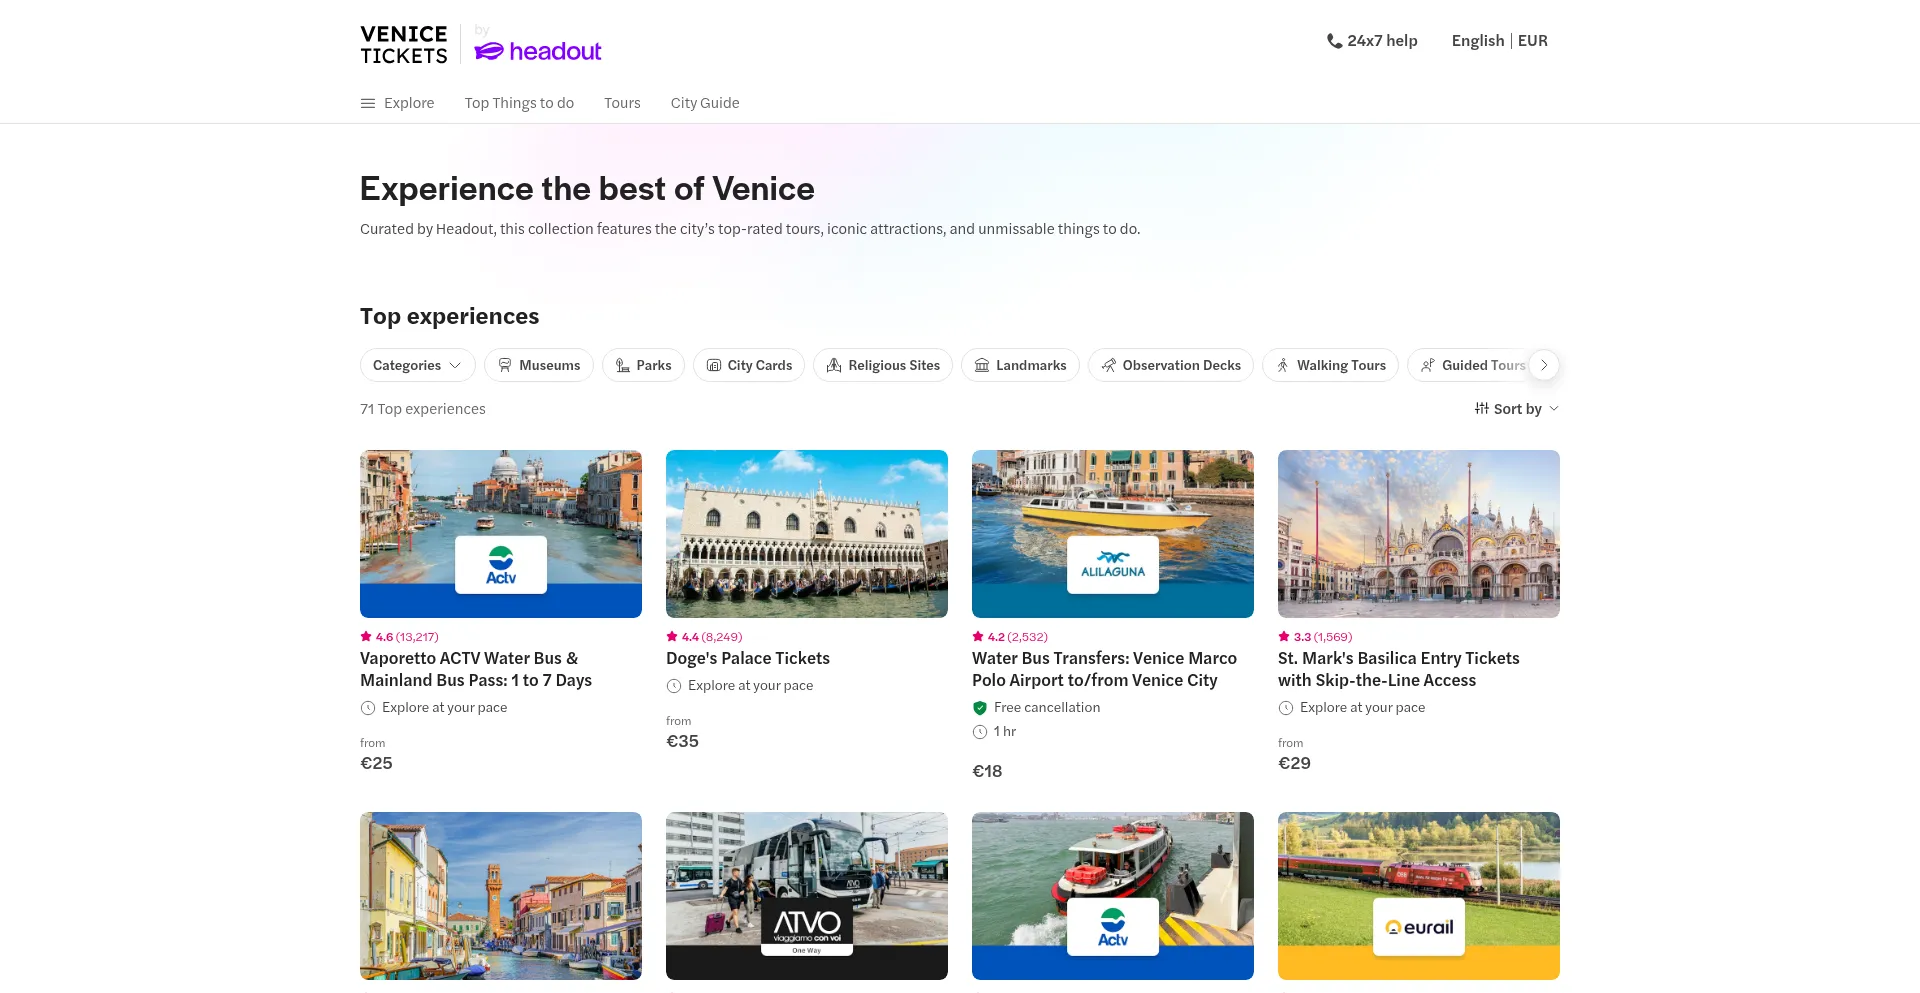1920x993 pixels.
Task: Open the City Guide menu
Action: pyautogui.click(x=705, y=103)
